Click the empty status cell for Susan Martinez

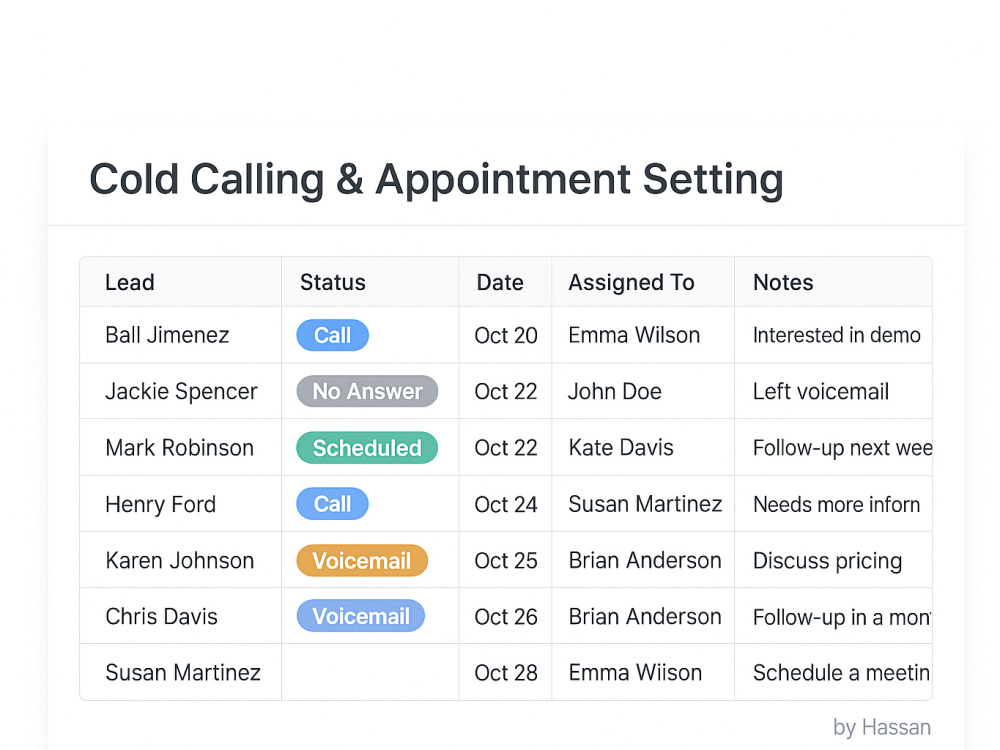click(370, 672)
